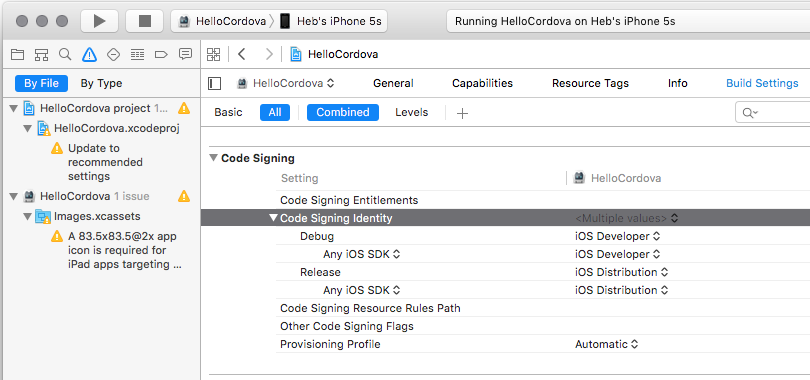This screenshot has width=810, height=380.
Task: Open the Debug iOS Developer popup
Action: click(617, 236)
